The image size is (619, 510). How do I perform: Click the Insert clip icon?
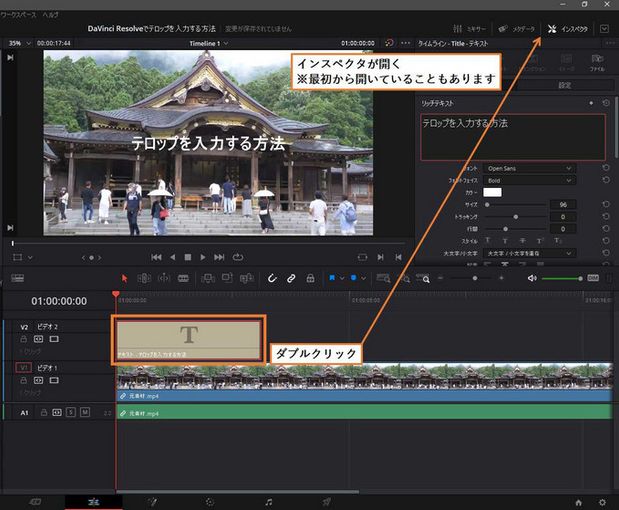[x=208, y=278]
